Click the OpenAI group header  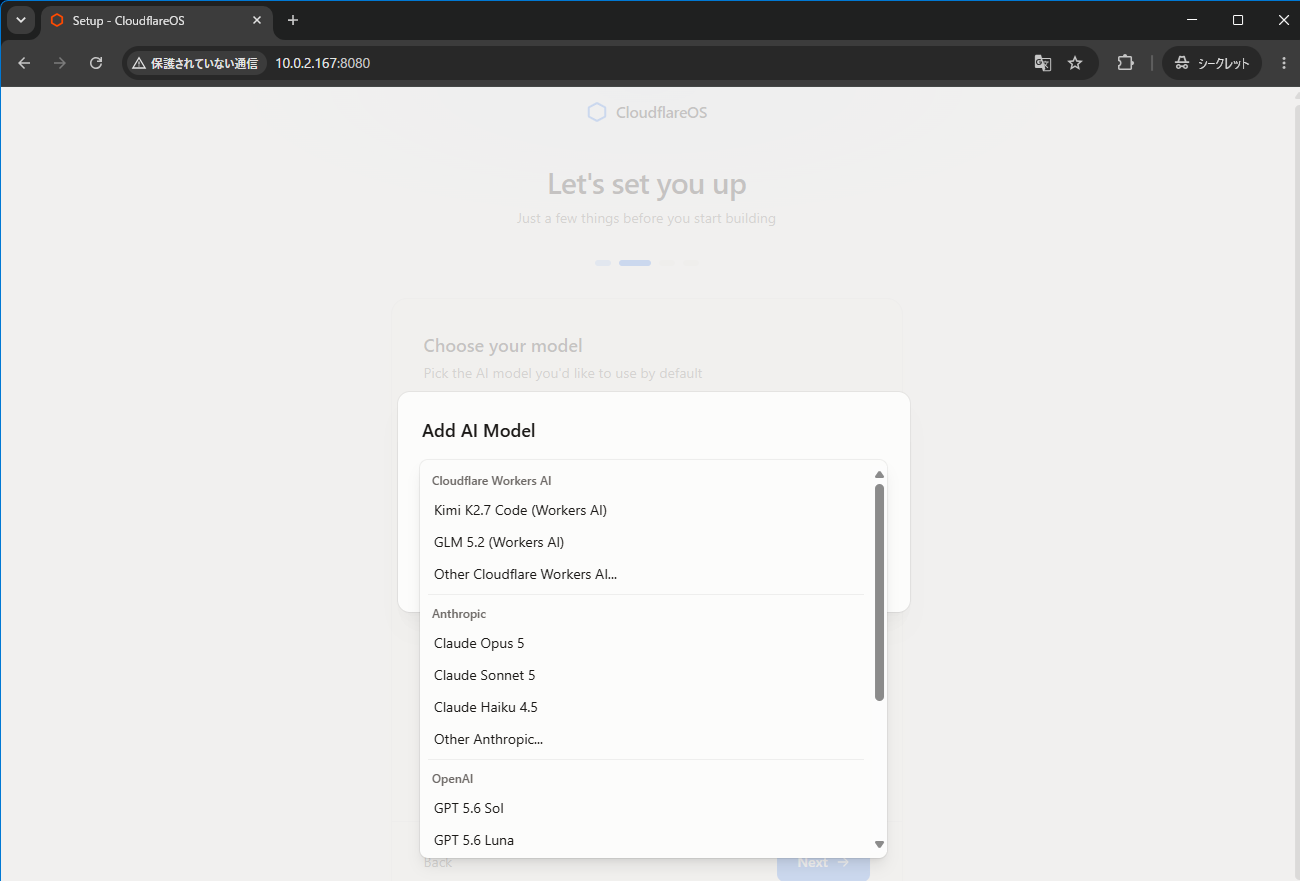(x=452, y=778)
